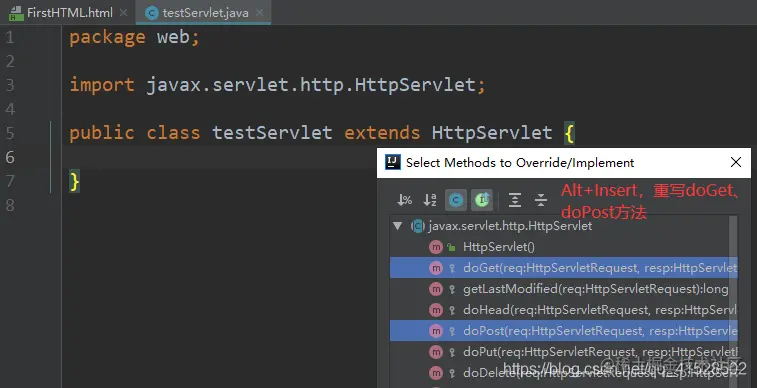Click the class icon beside javax.servlet.http.HttpServlet
Image resolution: width=757 pixels, height=388 pixels.
click(418, 226)
